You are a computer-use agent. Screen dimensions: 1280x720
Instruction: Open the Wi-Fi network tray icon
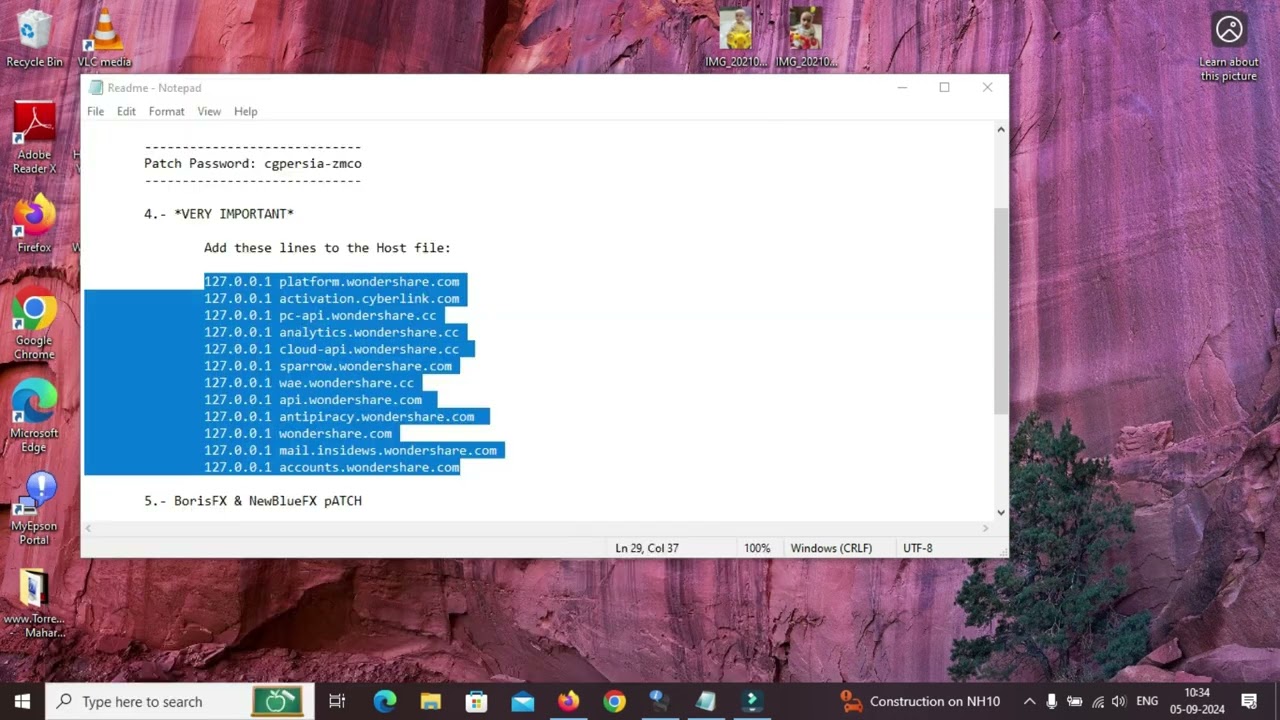[x=1099, y=701]
